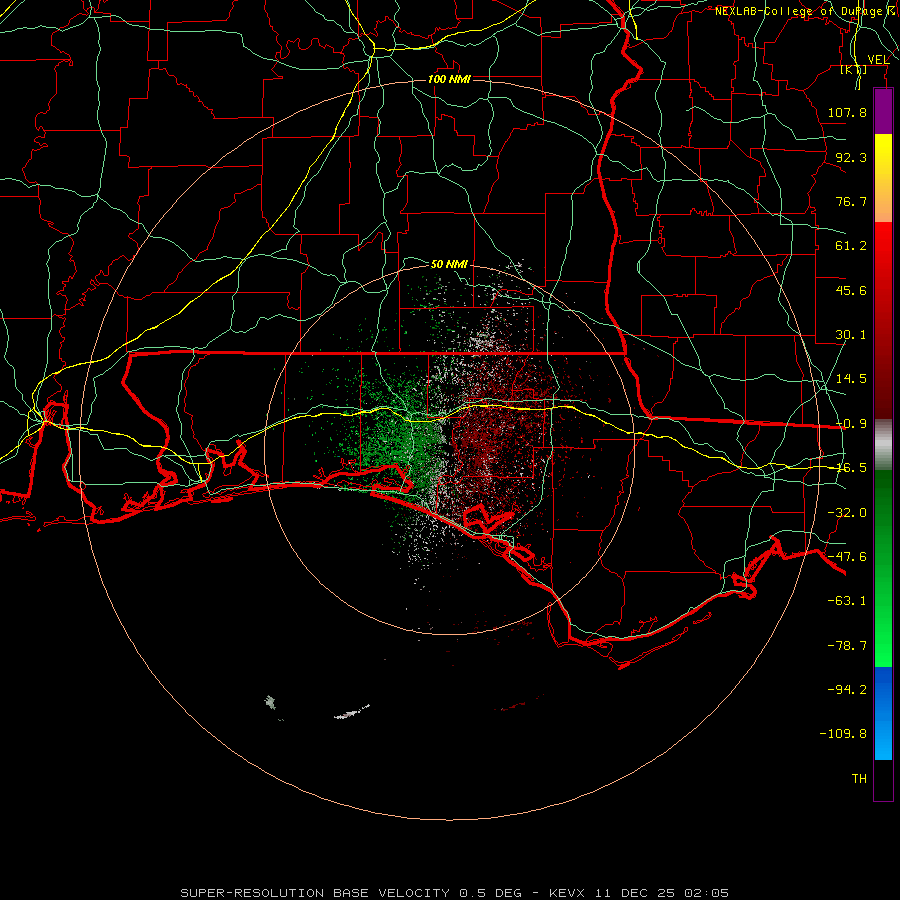Select the -32.0 velocity scale value
Viewport: 900px width, 900px height.
coord(847,513)
